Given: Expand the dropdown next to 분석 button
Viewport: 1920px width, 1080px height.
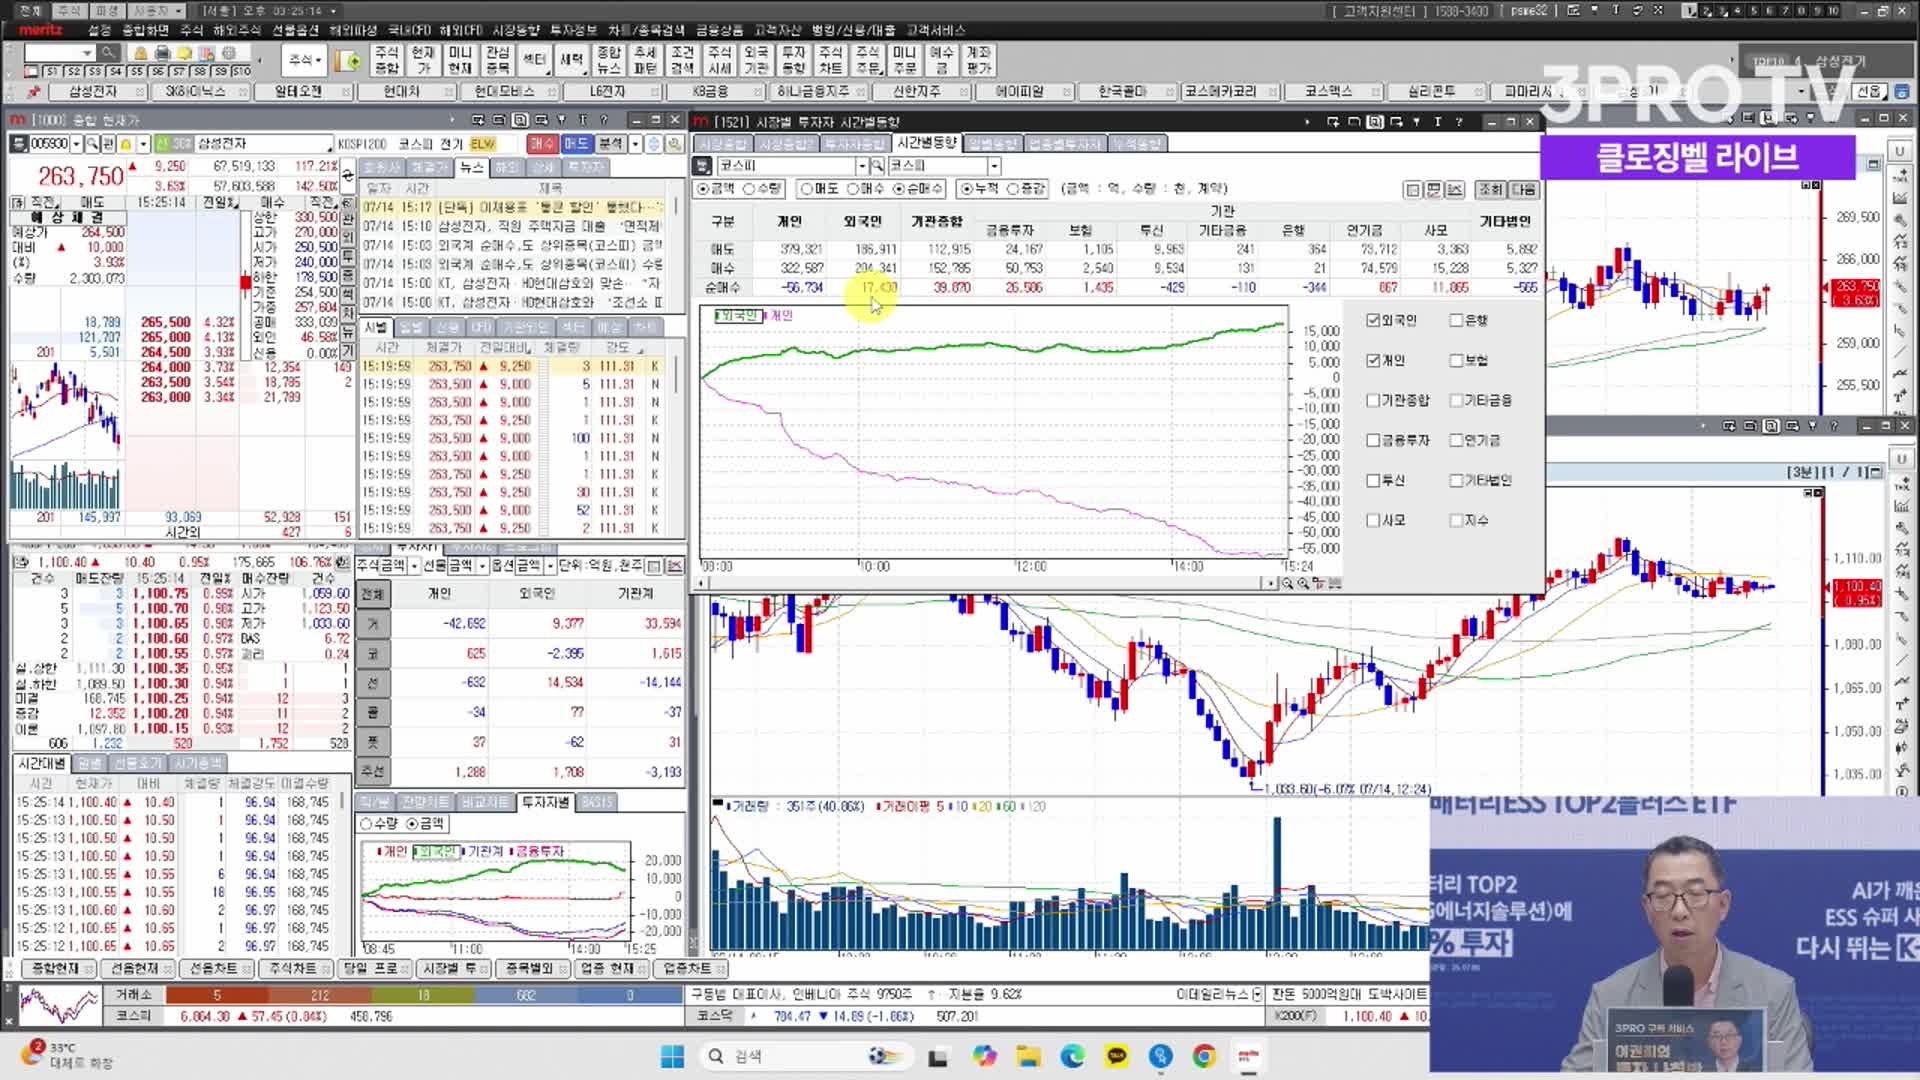Looking at the screenshot, I should [635, 144].
